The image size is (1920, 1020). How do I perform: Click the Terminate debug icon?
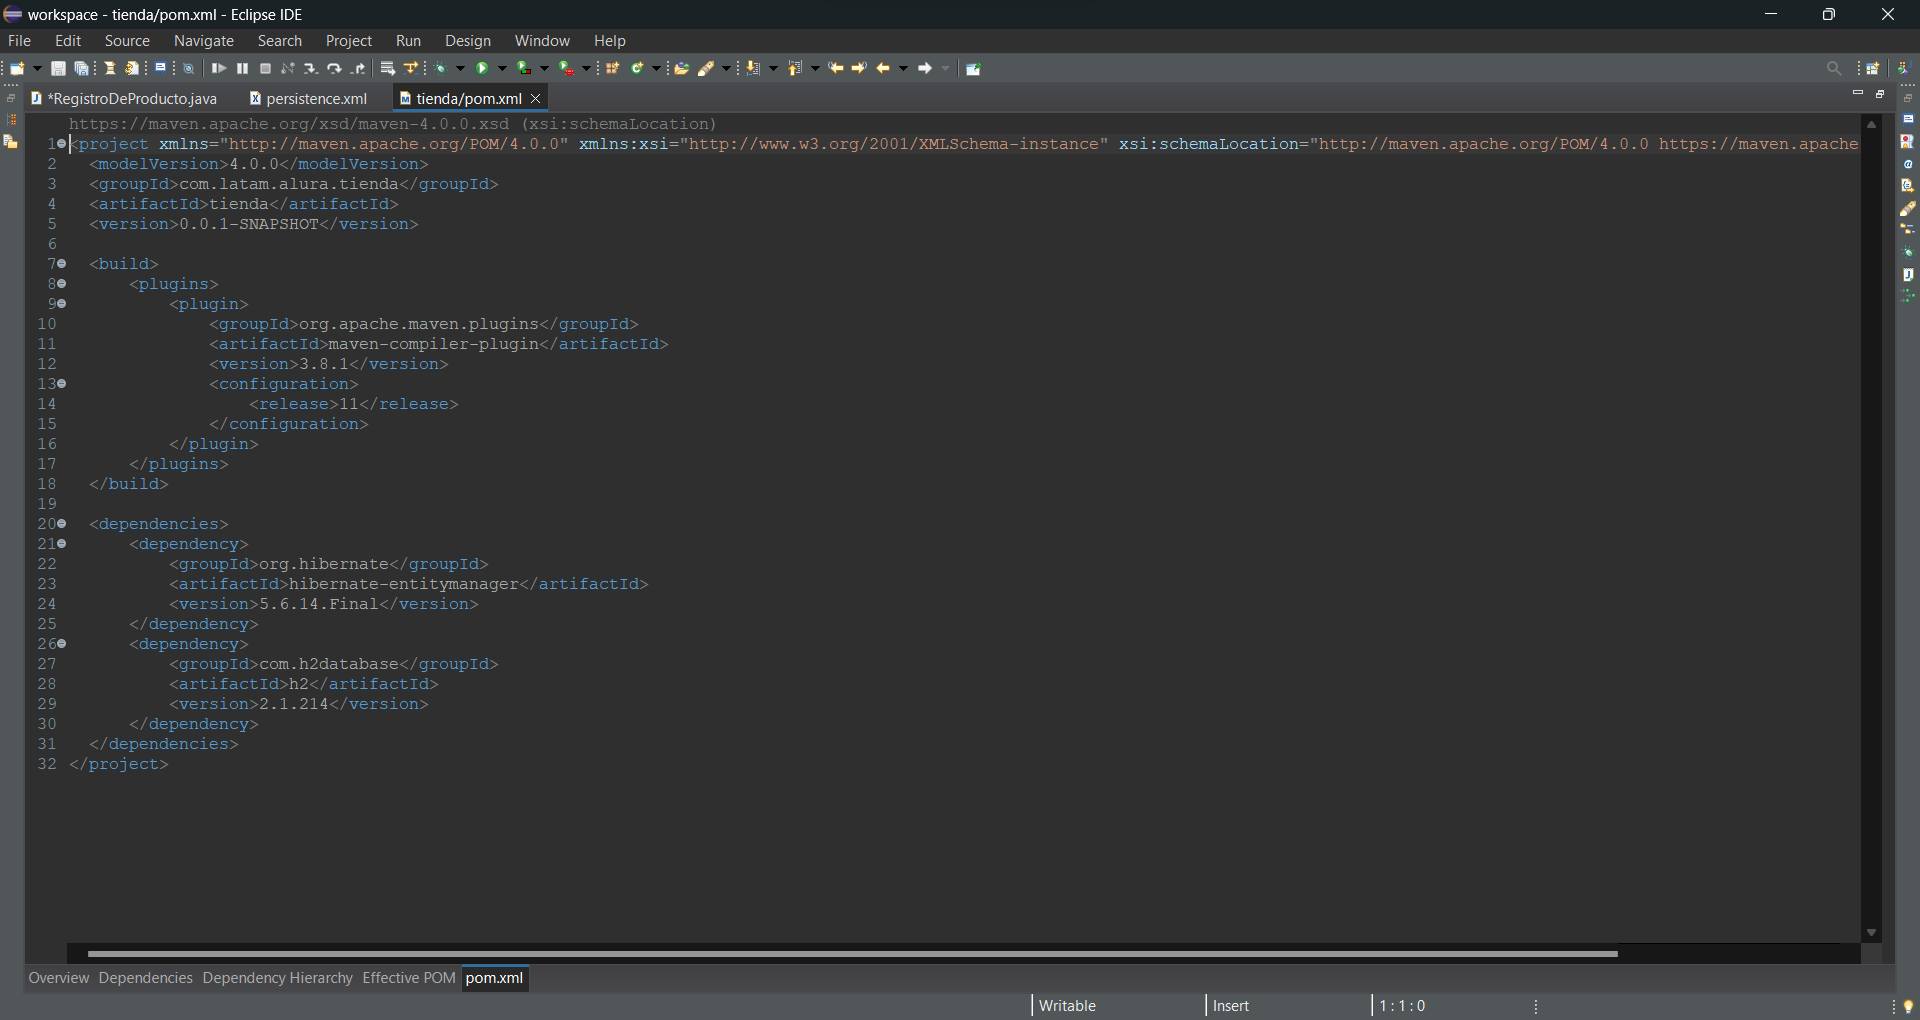[x=265, y=68]
